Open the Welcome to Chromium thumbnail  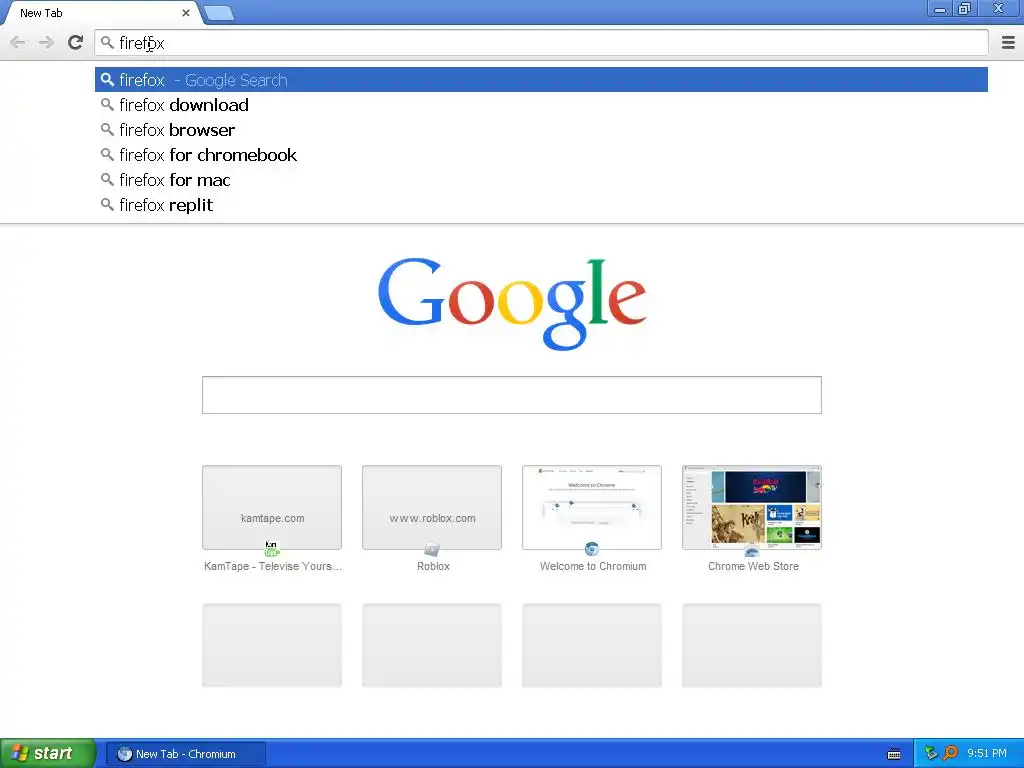tap(592, 507)
